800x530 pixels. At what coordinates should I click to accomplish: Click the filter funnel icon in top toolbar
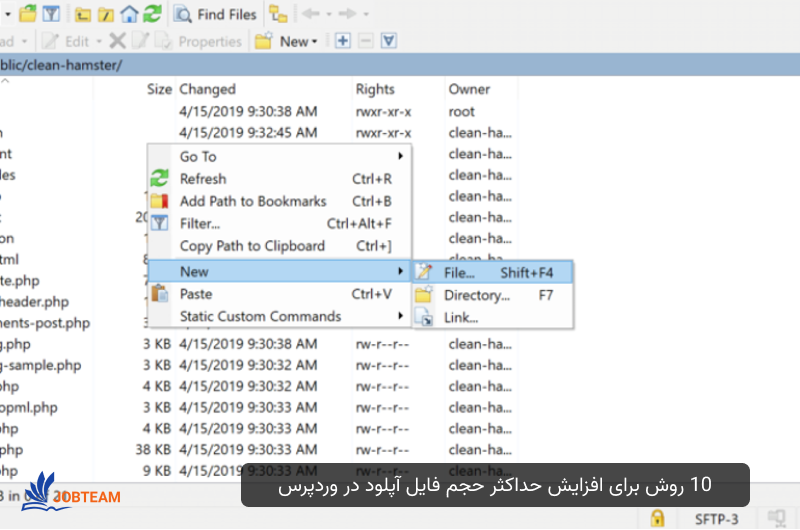[51, 14]
